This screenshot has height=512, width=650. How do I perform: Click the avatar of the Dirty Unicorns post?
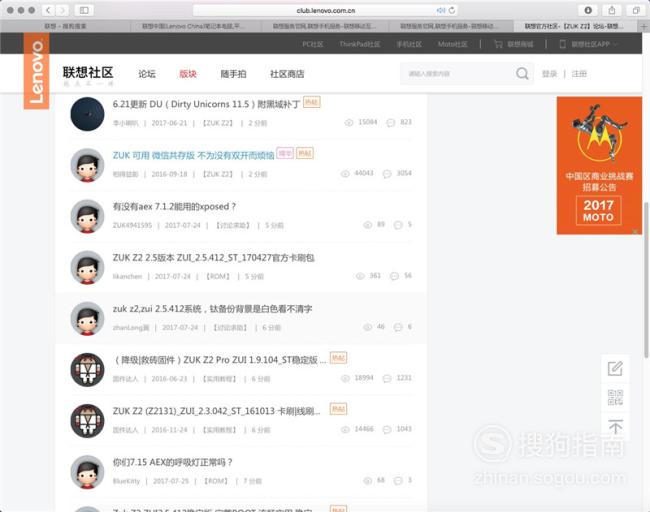click(x=87, y=114)
